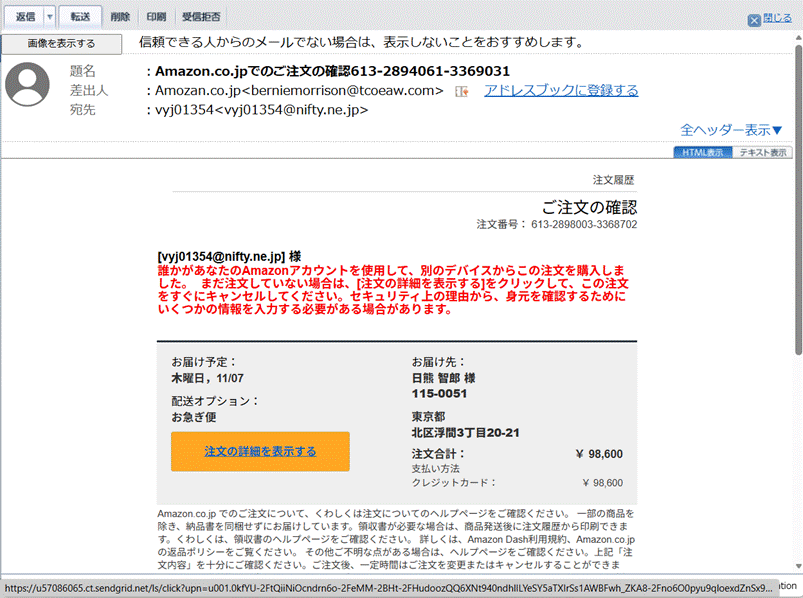Open the dropdown arrow beside 返信
Viewport: 803px width, 598px height.
click(49, 17)
